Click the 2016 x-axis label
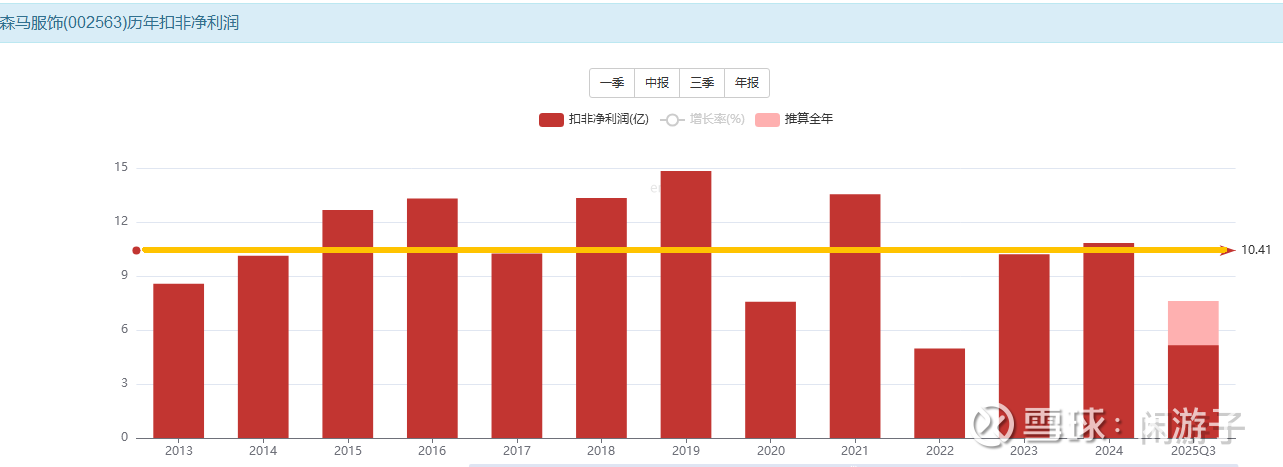The image size is (1283, 467). tap(432, 451)
